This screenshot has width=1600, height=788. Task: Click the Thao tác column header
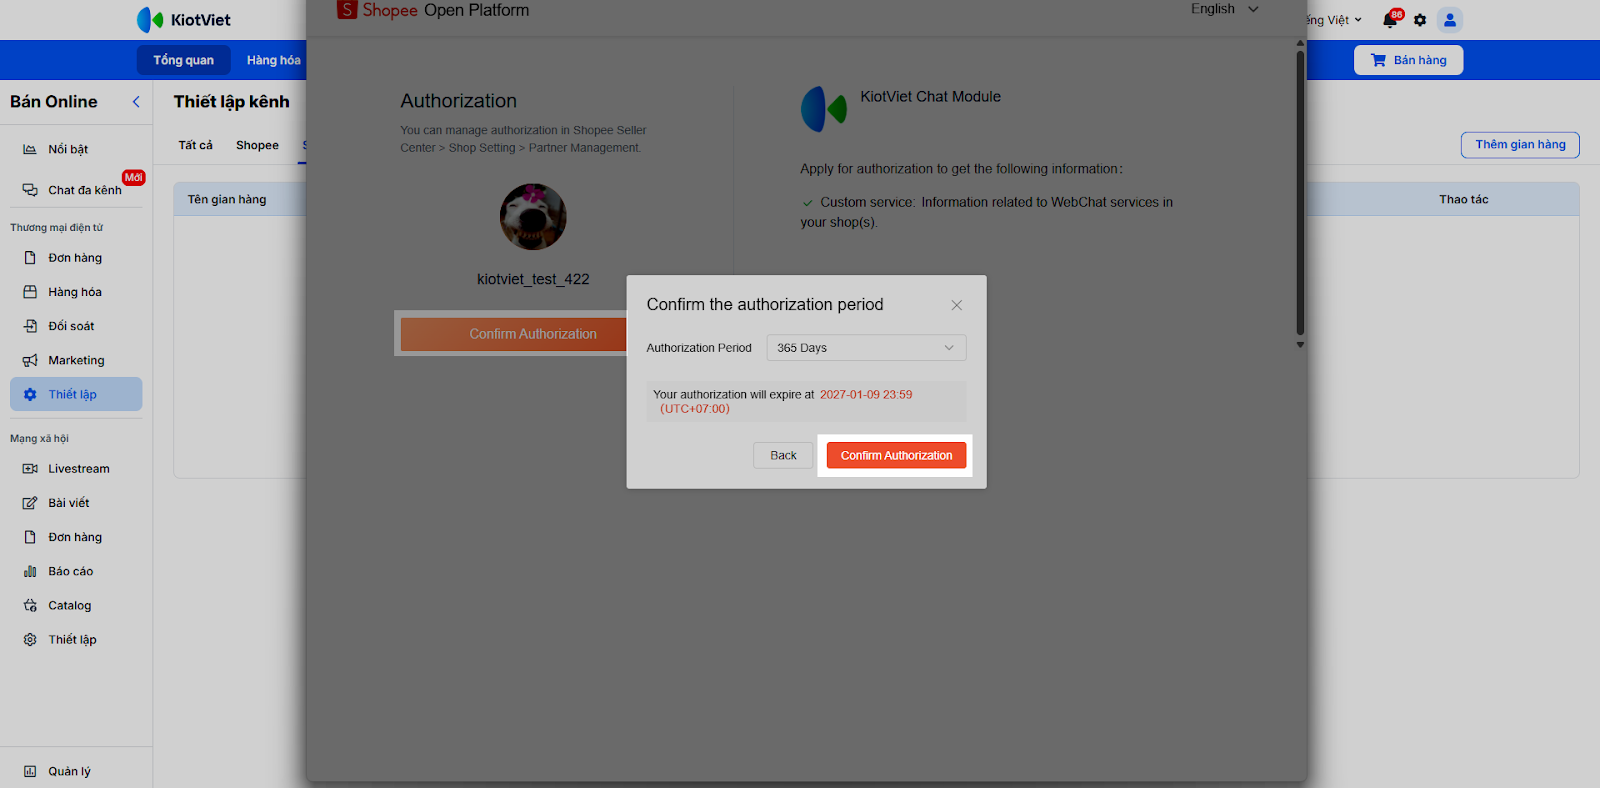tap(1464, 199)
